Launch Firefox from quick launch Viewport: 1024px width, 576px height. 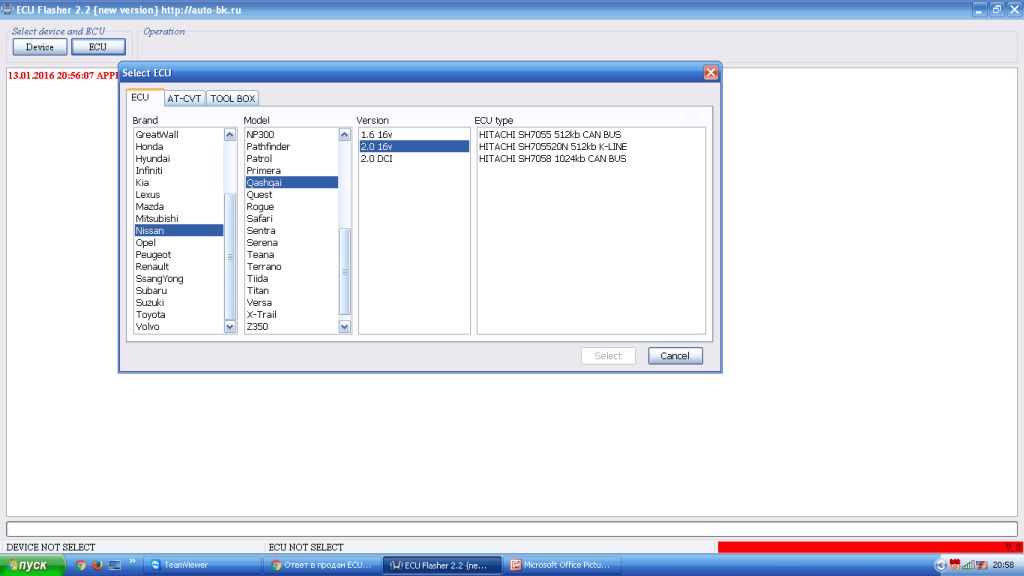tap(97, 565)
